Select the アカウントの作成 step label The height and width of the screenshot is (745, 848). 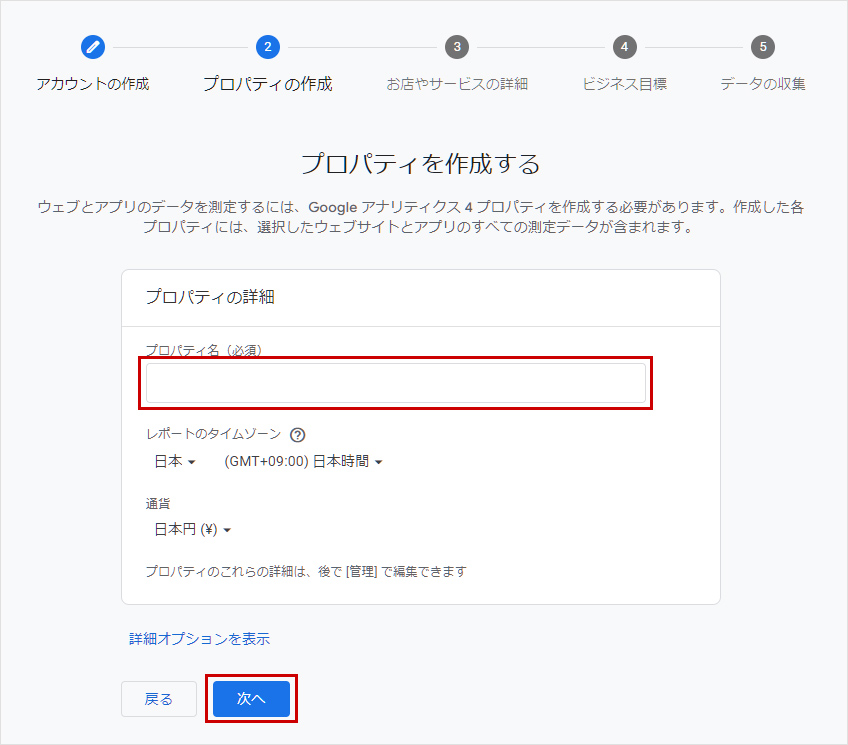point(93,84)
